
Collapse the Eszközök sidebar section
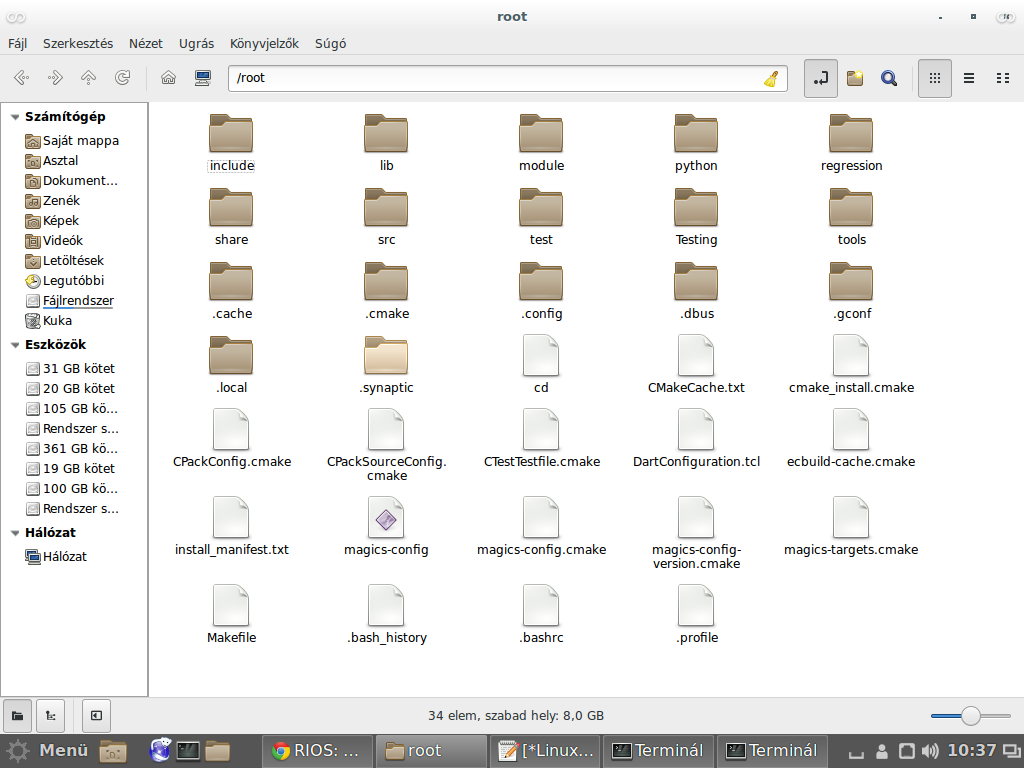click(x=14, y=345)
